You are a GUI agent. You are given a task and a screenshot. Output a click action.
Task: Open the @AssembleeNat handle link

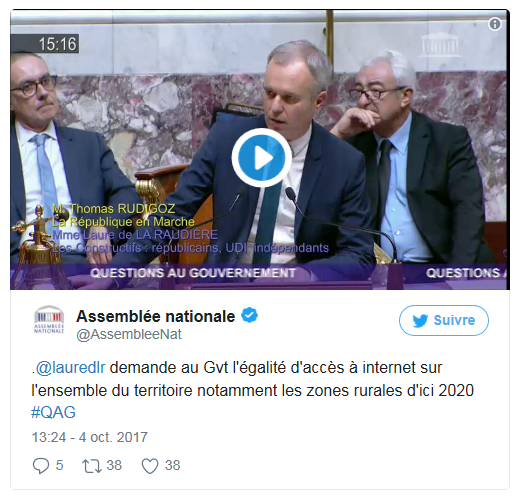(129, 334)
